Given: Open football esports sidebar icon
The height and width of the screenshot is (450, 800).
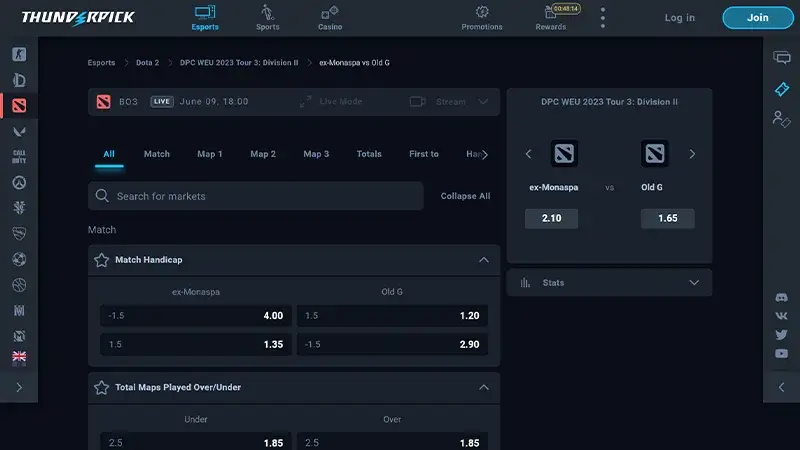Looking at the screenshot, I should pyautogui.click(x=19, y=259).
